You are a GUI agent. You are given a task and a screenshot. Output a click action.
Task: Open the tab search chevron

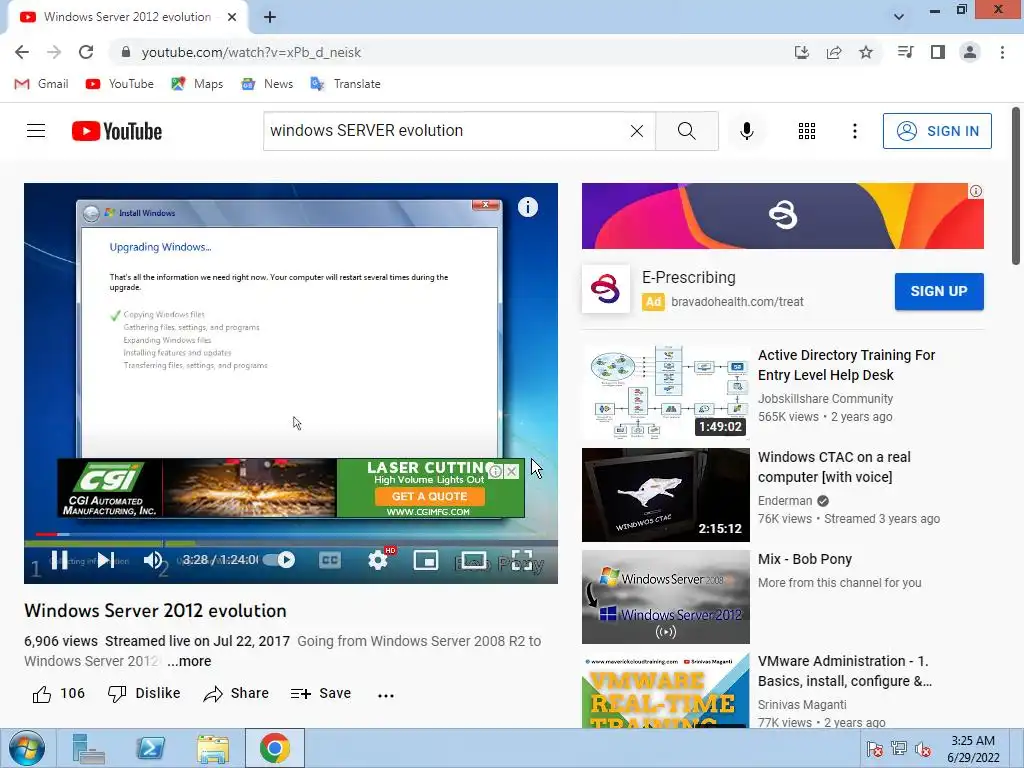899,16
